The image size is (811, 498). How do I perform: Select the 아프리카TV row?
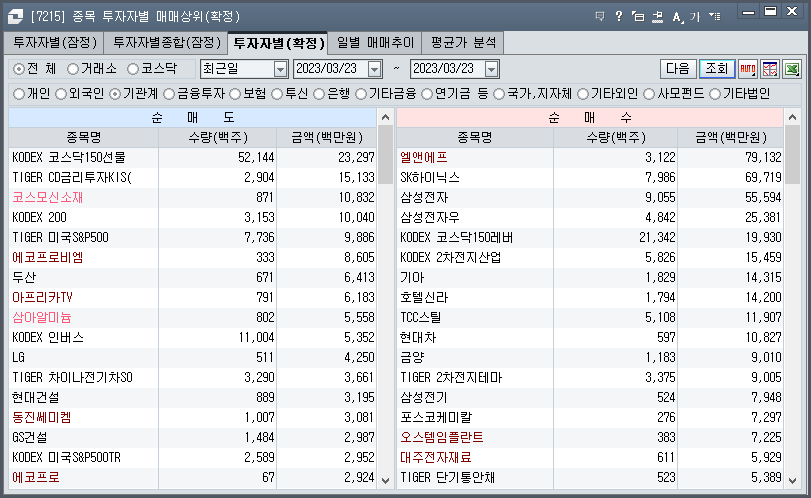tap(192, 297)
